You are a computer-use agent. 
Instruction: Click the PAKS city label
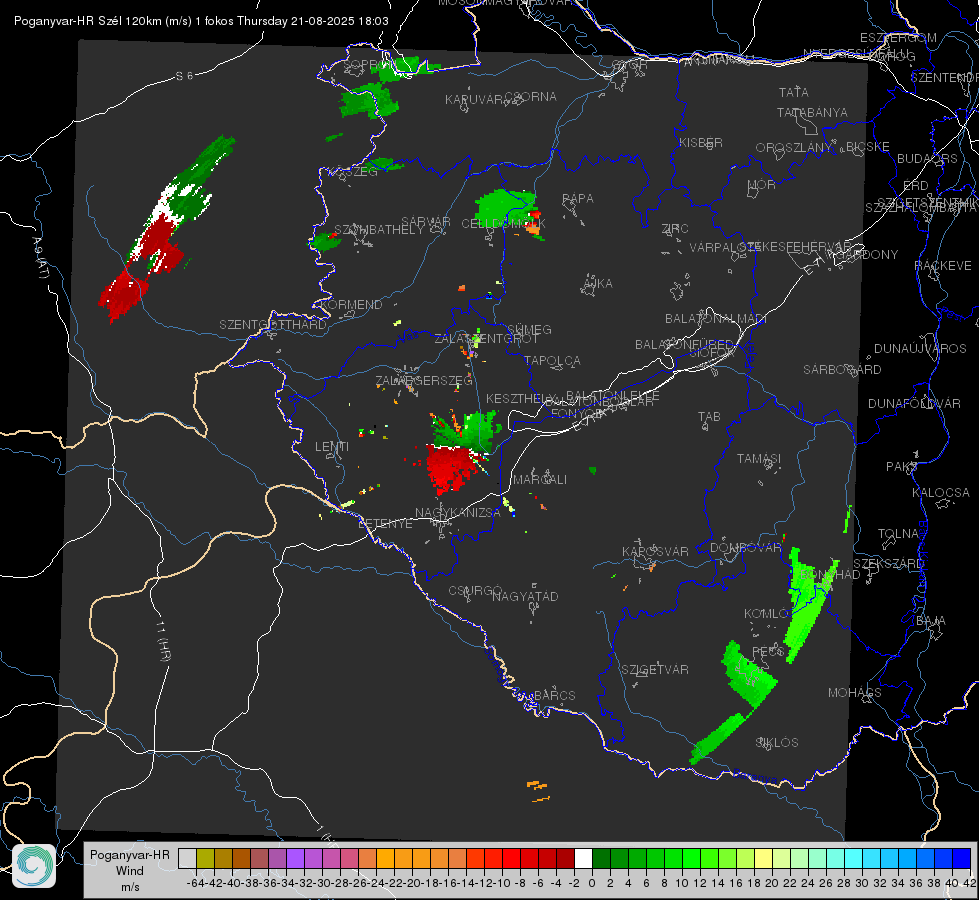pos(902,467)
